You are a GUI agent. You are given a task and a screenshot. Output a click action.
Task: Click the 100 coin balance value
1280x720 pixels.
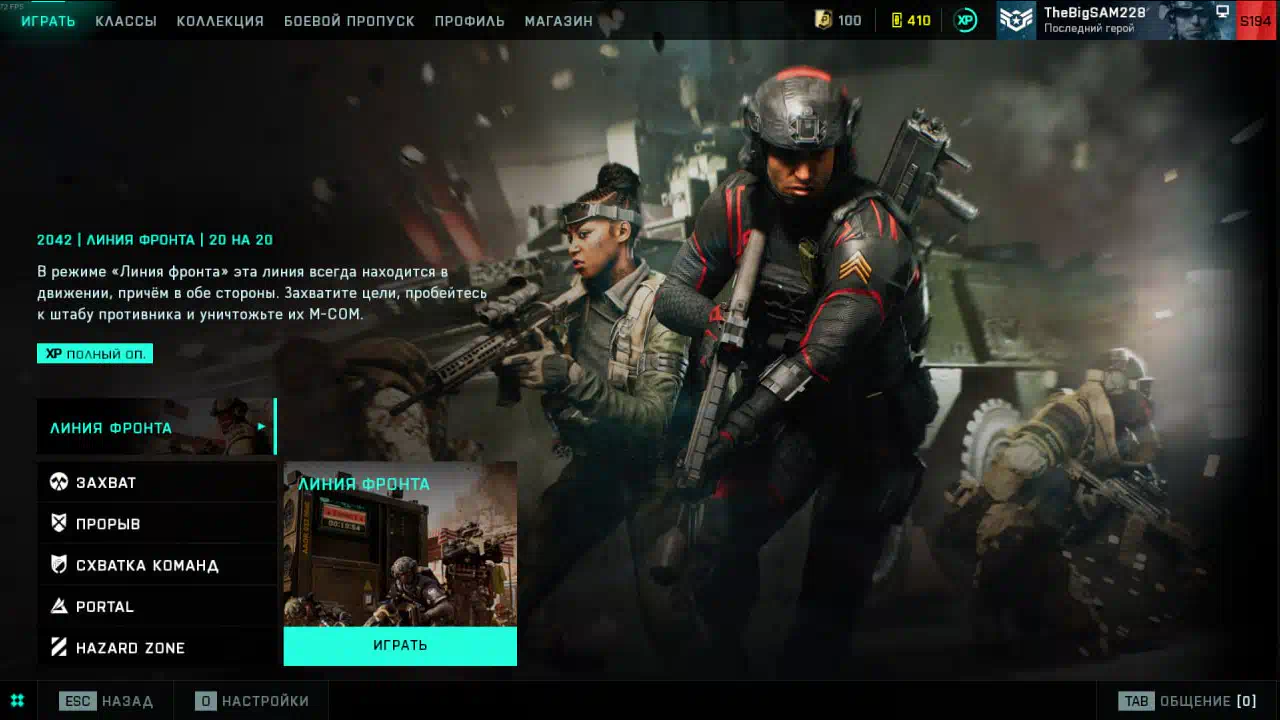pyautogui.click(x=850, y=21)
